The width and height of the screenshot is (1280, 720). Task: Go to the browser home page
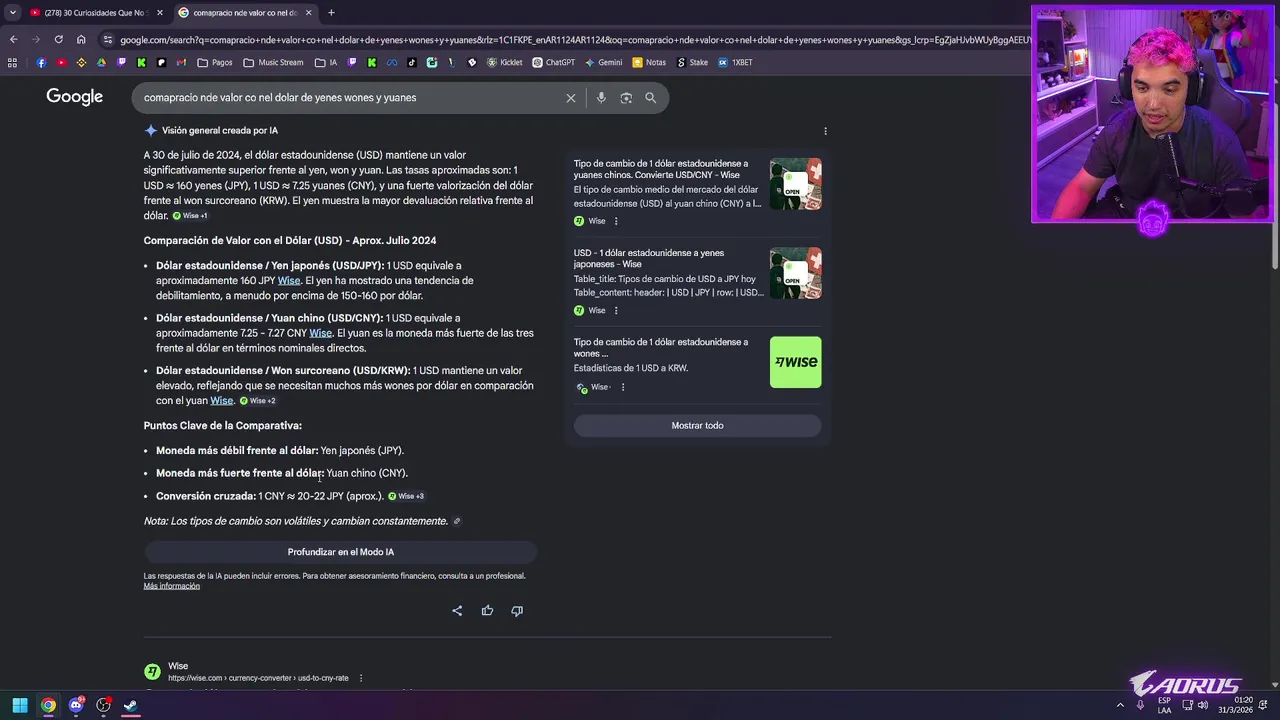[81, 39]
